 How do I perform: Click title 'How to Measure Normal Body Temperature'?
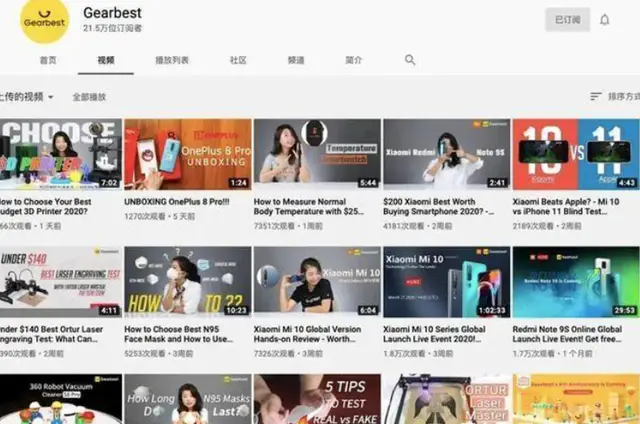click(308, 206)
